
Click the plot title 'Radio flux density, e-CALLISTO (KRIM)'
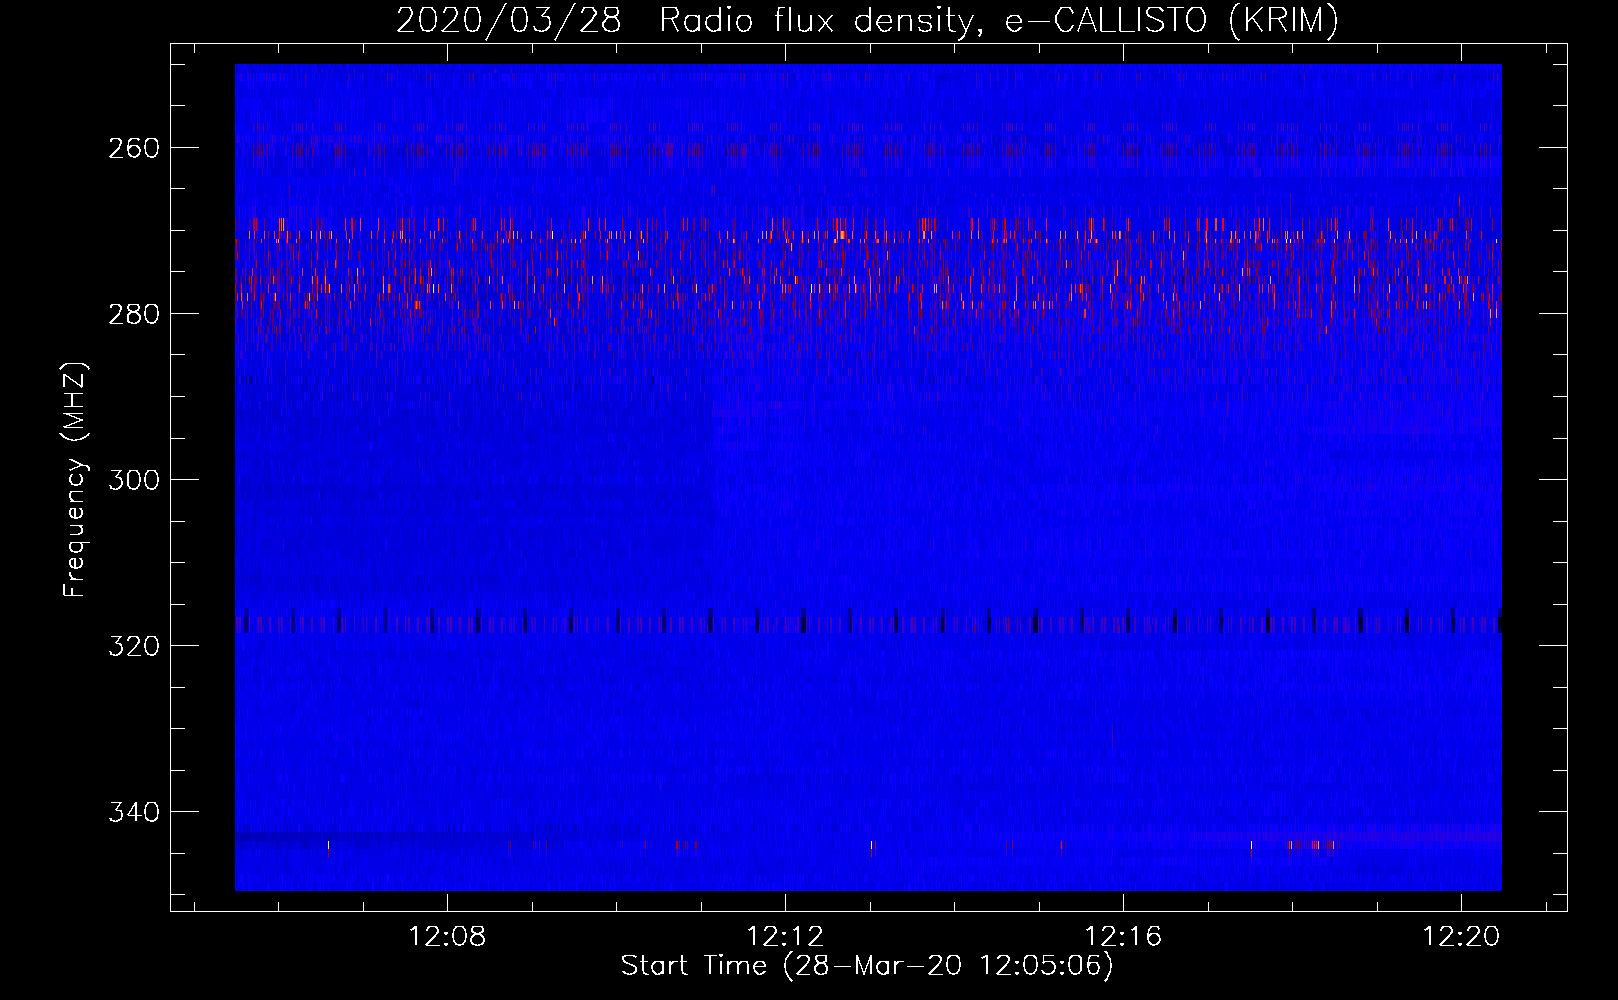(998, 20)
